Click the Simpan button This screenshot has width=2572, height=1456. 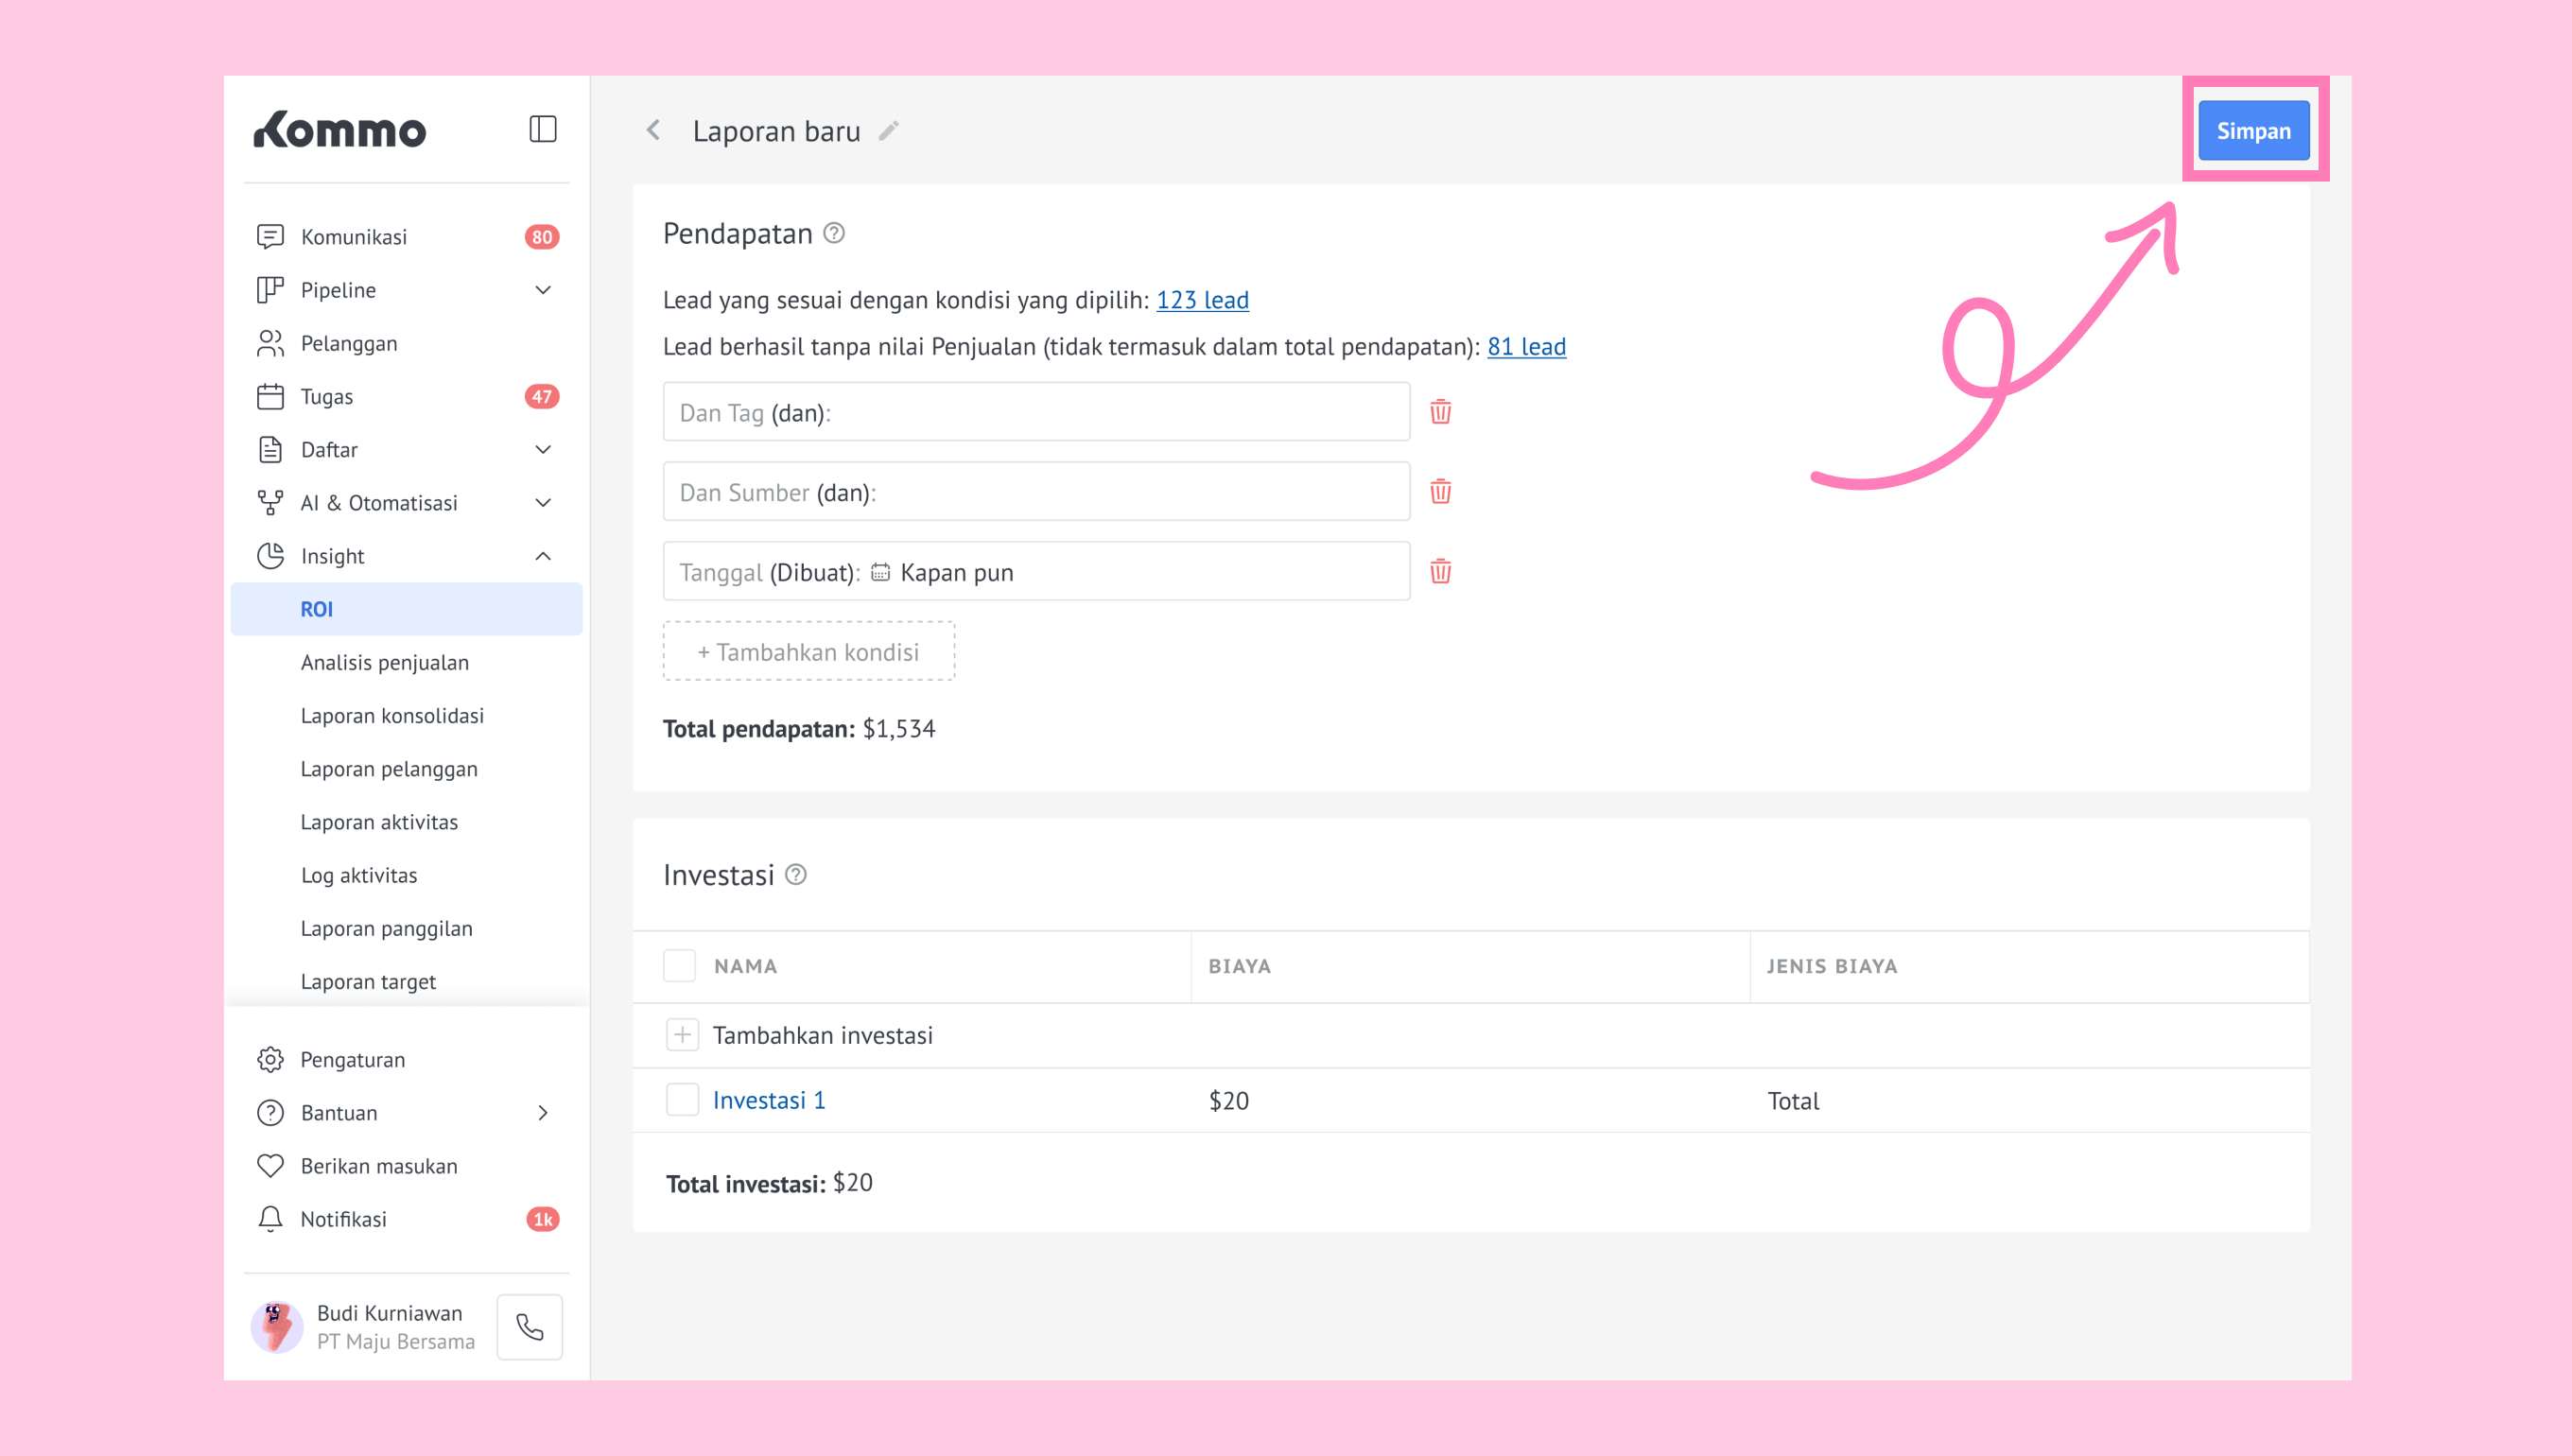pos(2253,131)
